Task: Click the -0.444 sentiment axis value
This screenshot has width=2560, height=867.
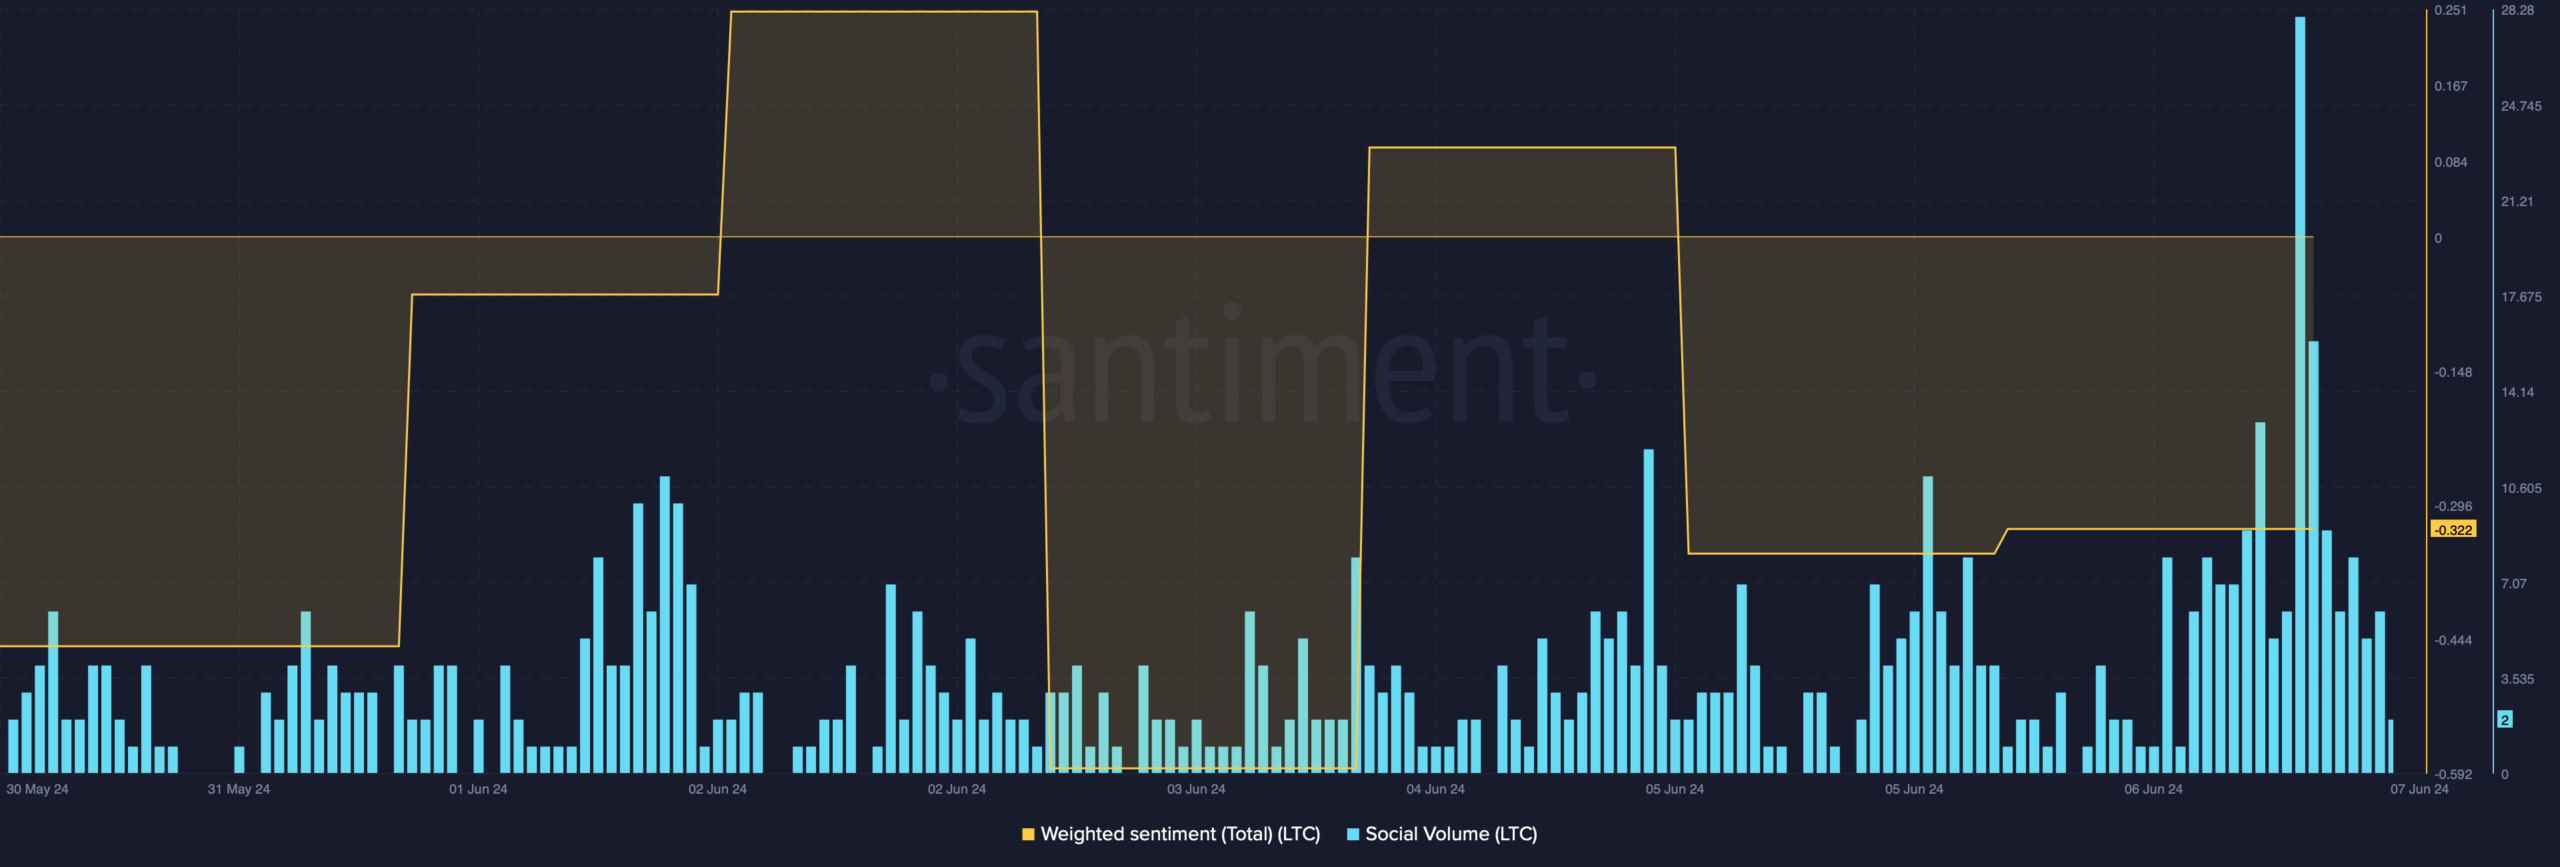Action: (2453, 640)
